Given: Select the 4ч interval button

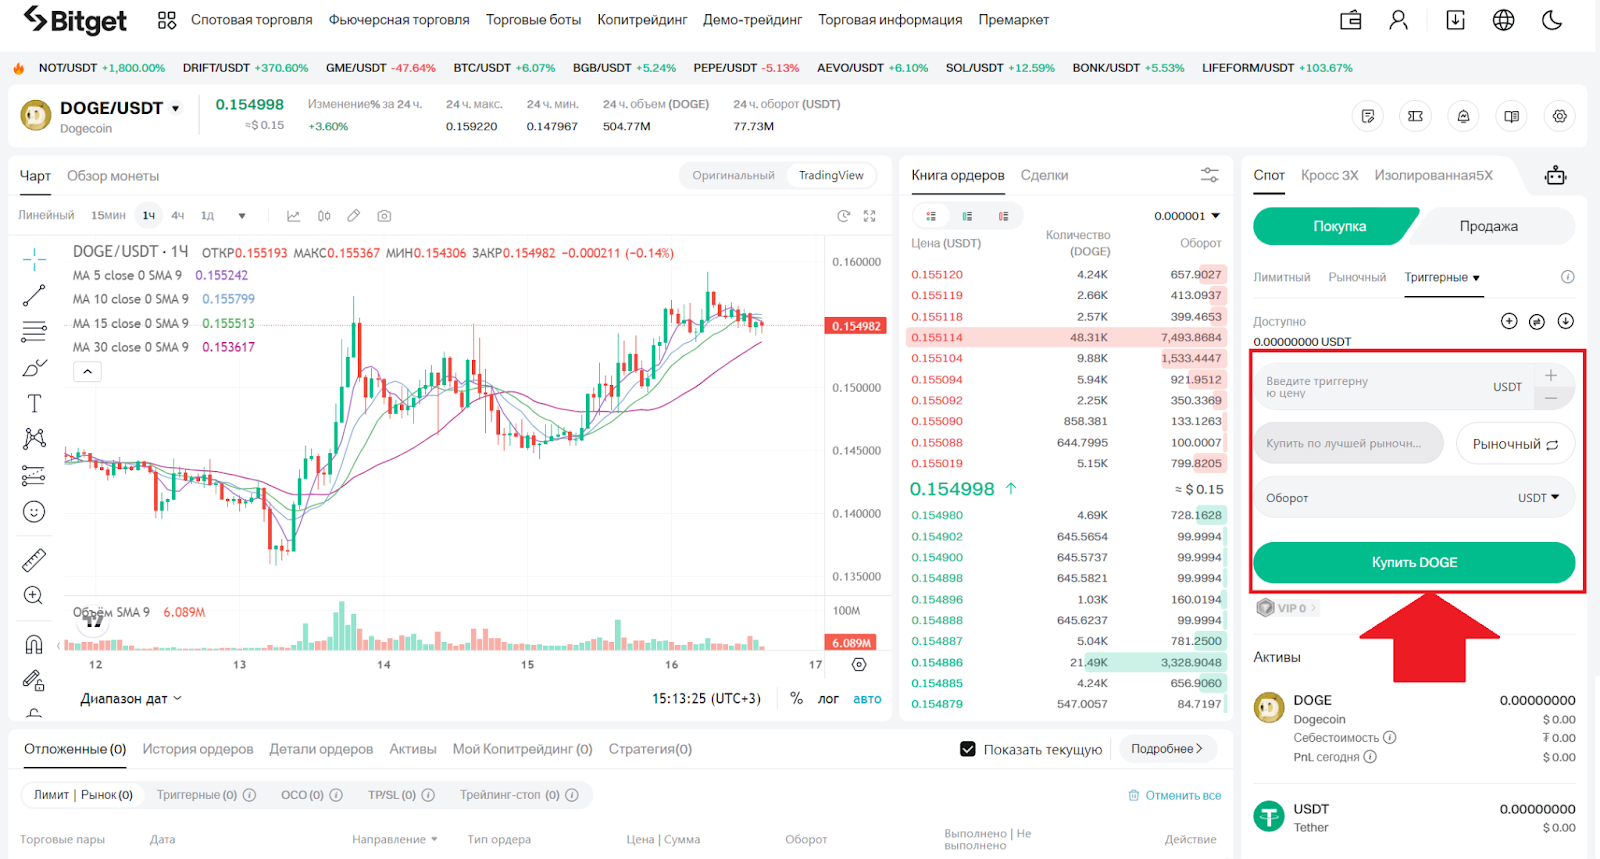Looking at the screenshot, I should tap(178, 216).
